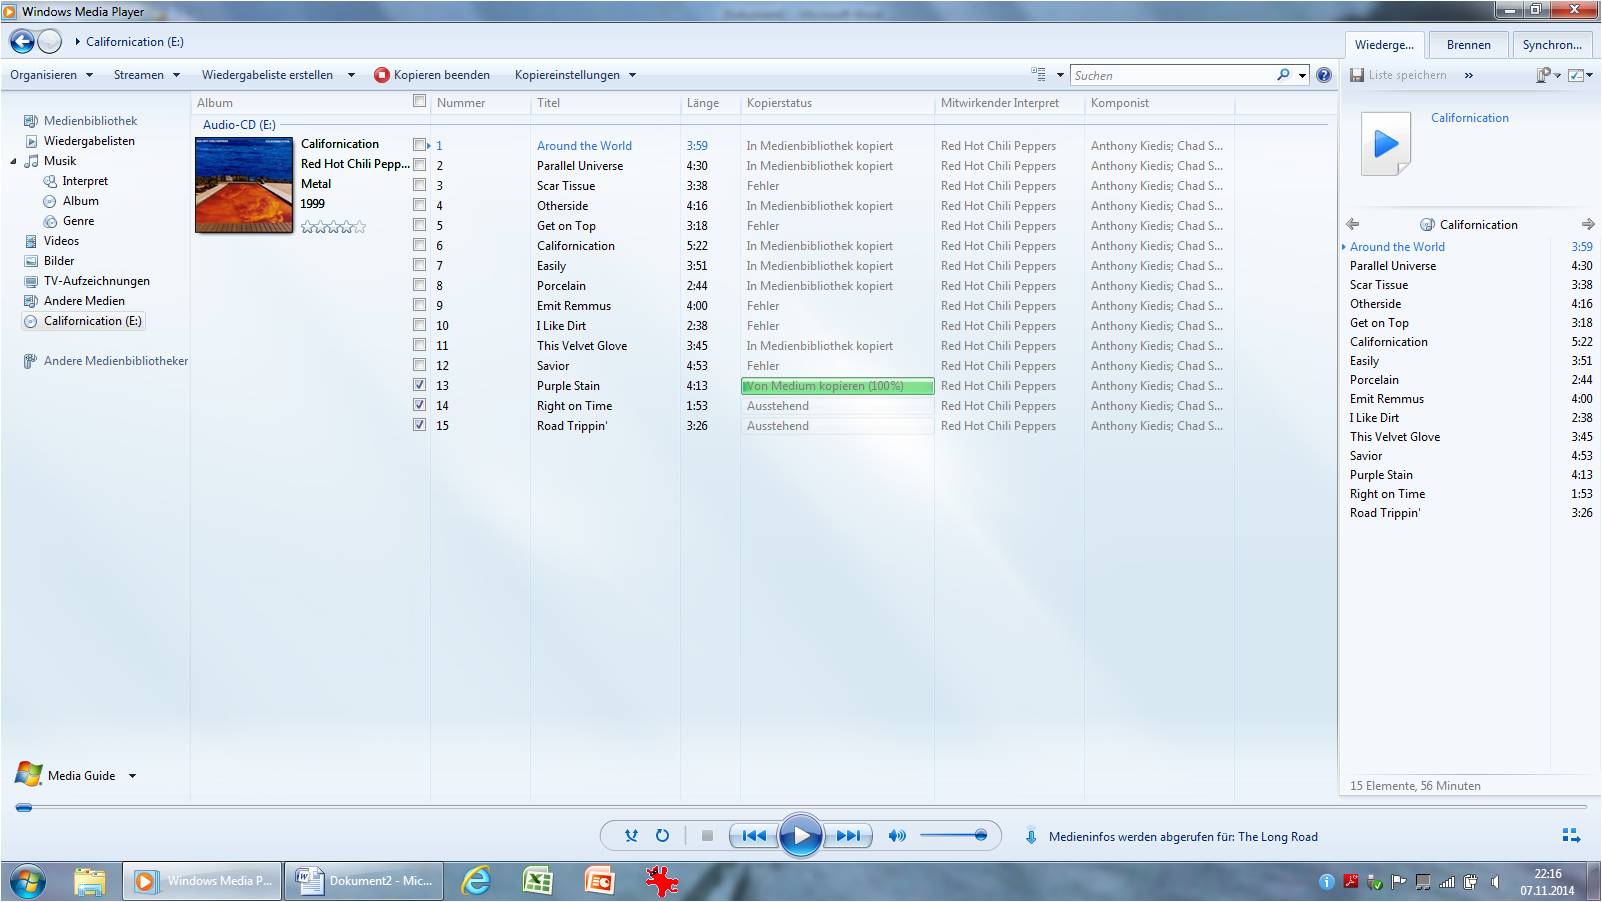Screen dimensions: 1602x902
Task: Click the list pane next arrow
Action: click(1588, 224)
